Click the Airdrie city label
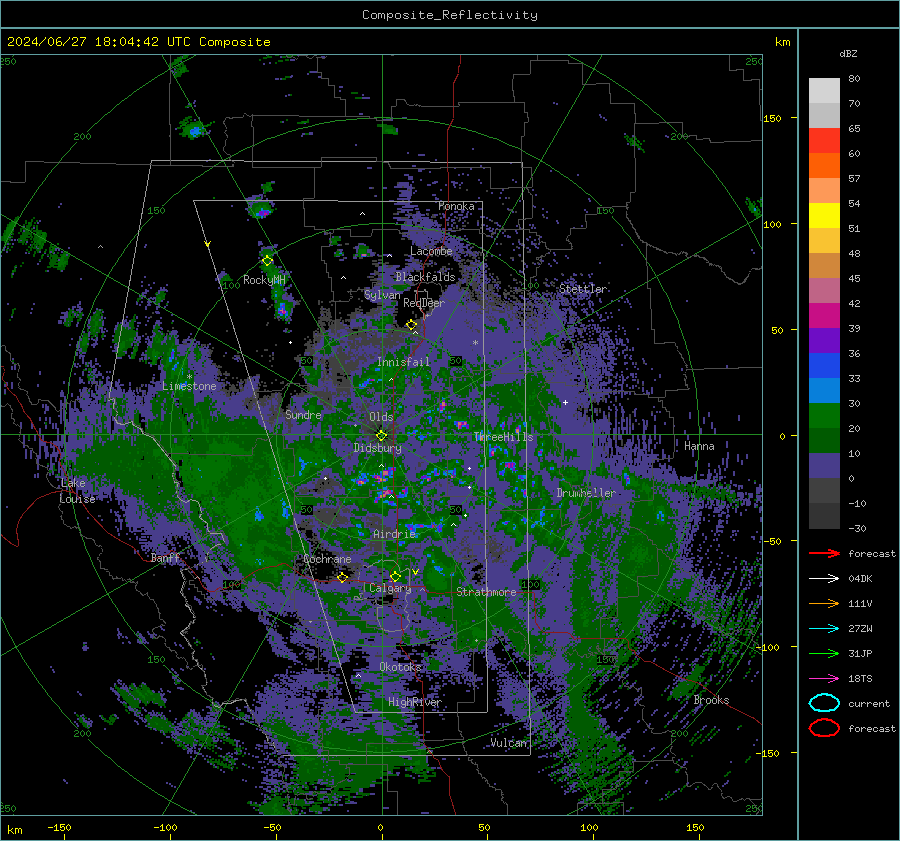The width and height of the screenshot is (900, 841). pos(394,534)
